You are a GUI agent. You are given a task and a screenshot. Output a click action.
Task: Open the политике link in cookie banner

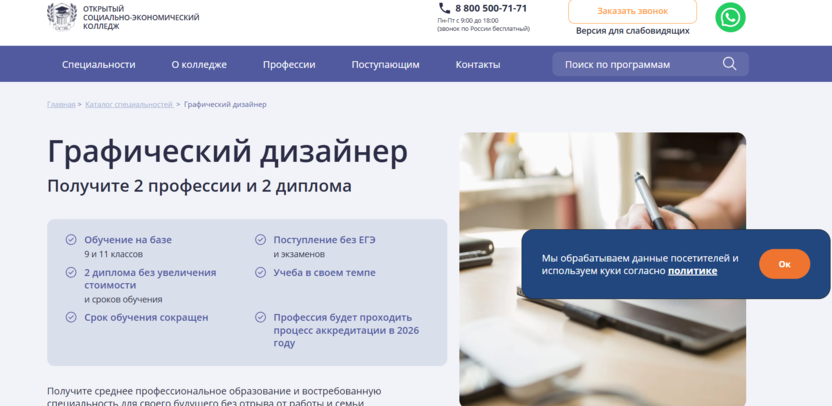(x=692, y=271)
